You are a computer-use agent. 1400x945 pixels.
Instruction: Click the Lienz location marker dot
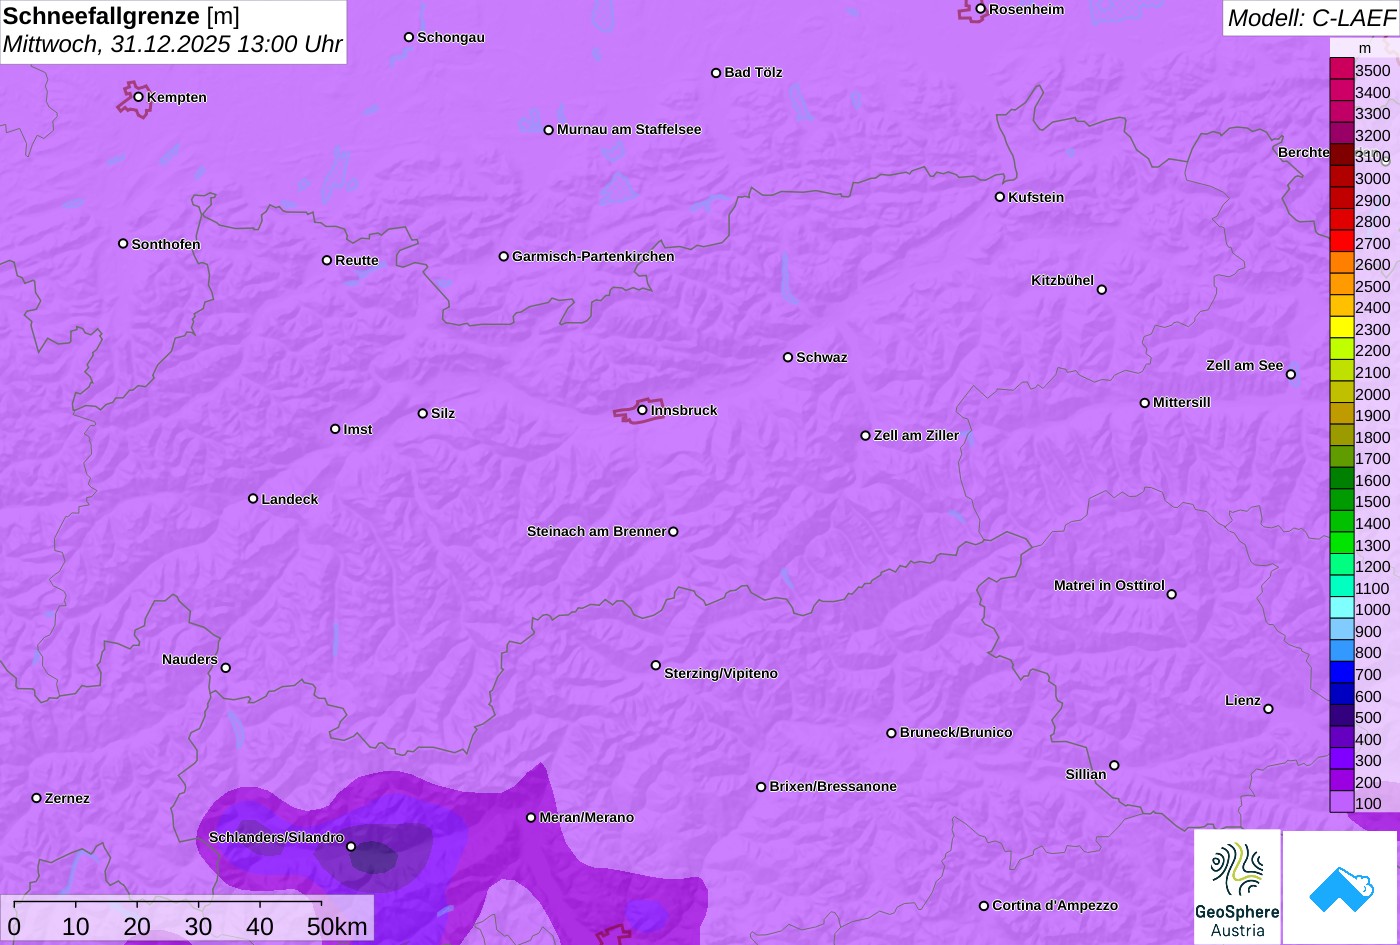1268,709
